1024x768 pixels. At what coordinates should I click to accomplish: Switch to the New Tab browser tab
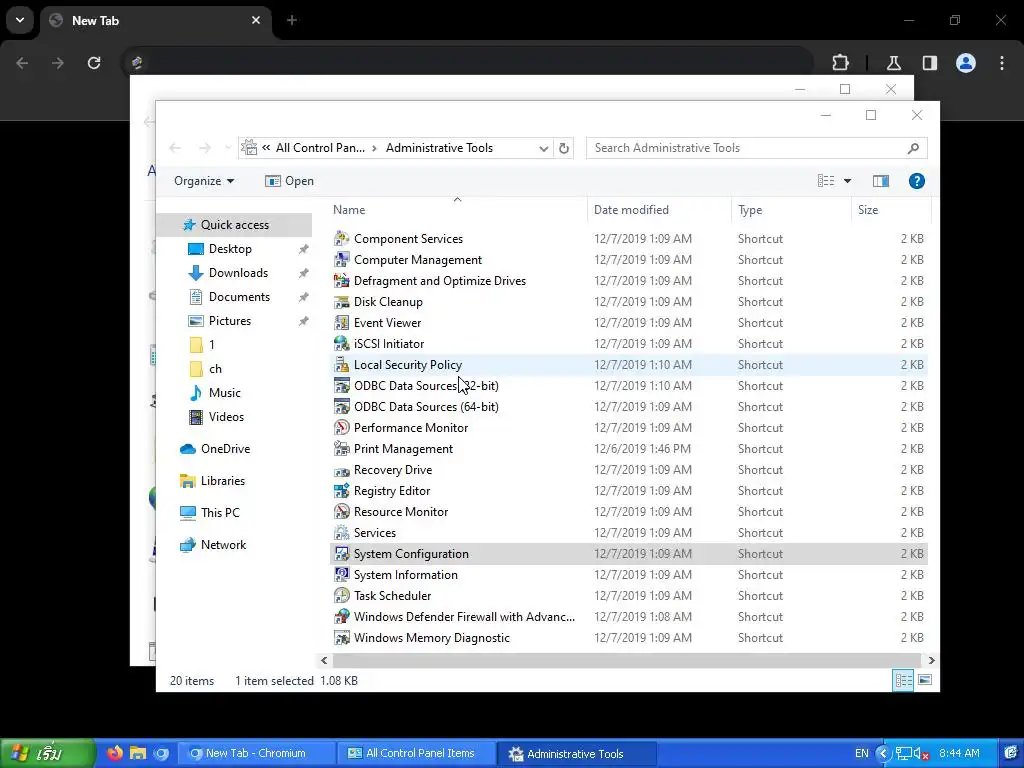tap(156, 20)
